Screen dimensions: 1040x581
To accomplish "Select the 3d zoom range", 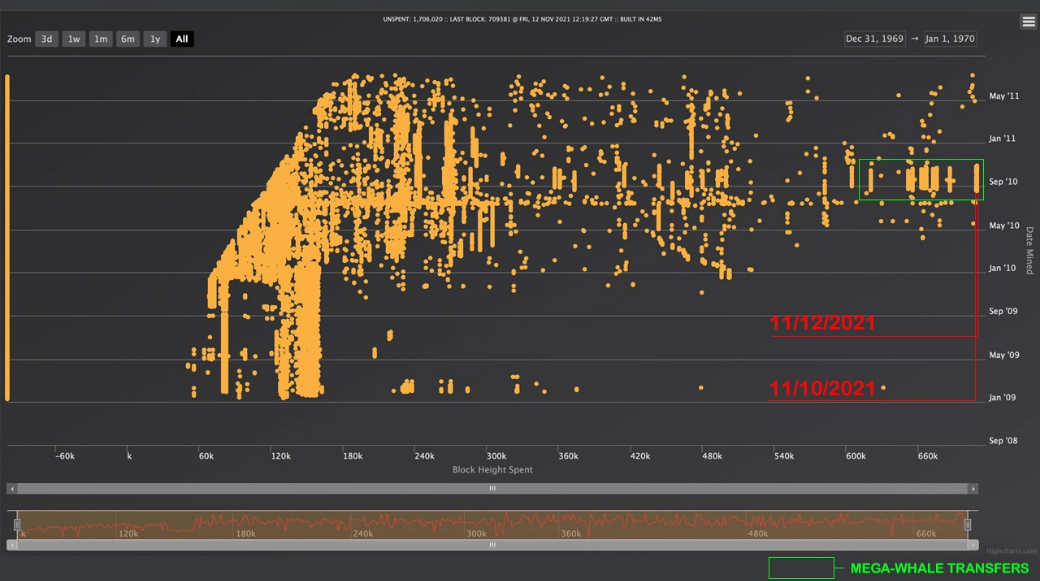I will (46, 39).
